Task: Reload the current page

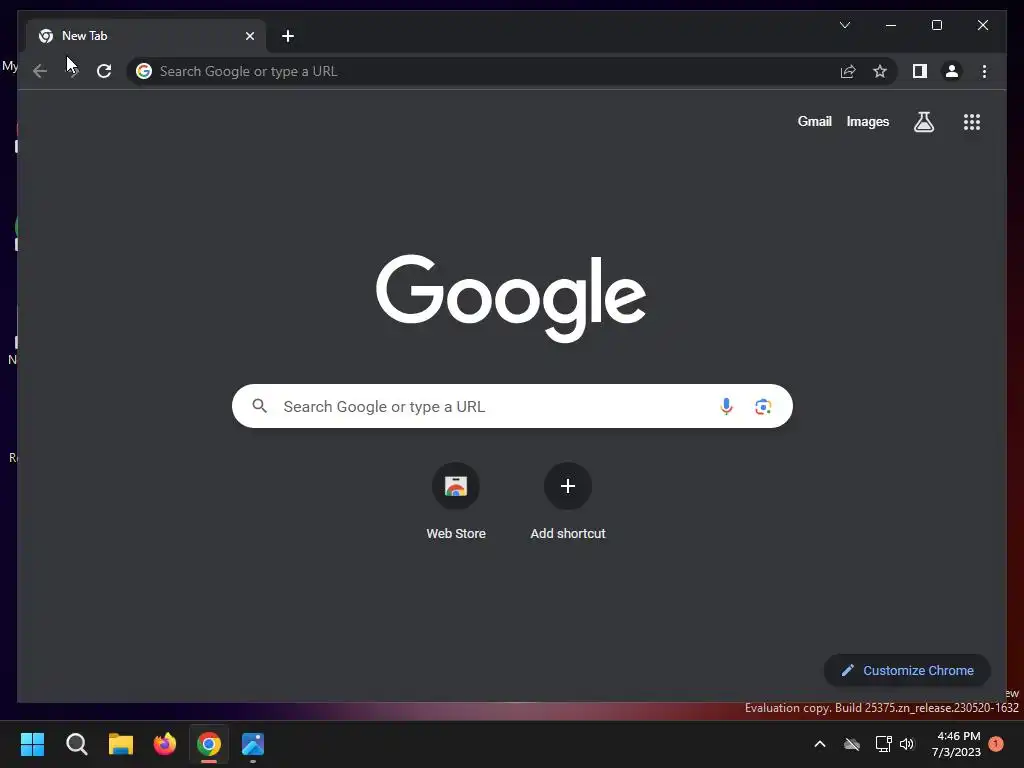Action: [x=104, y=71]
